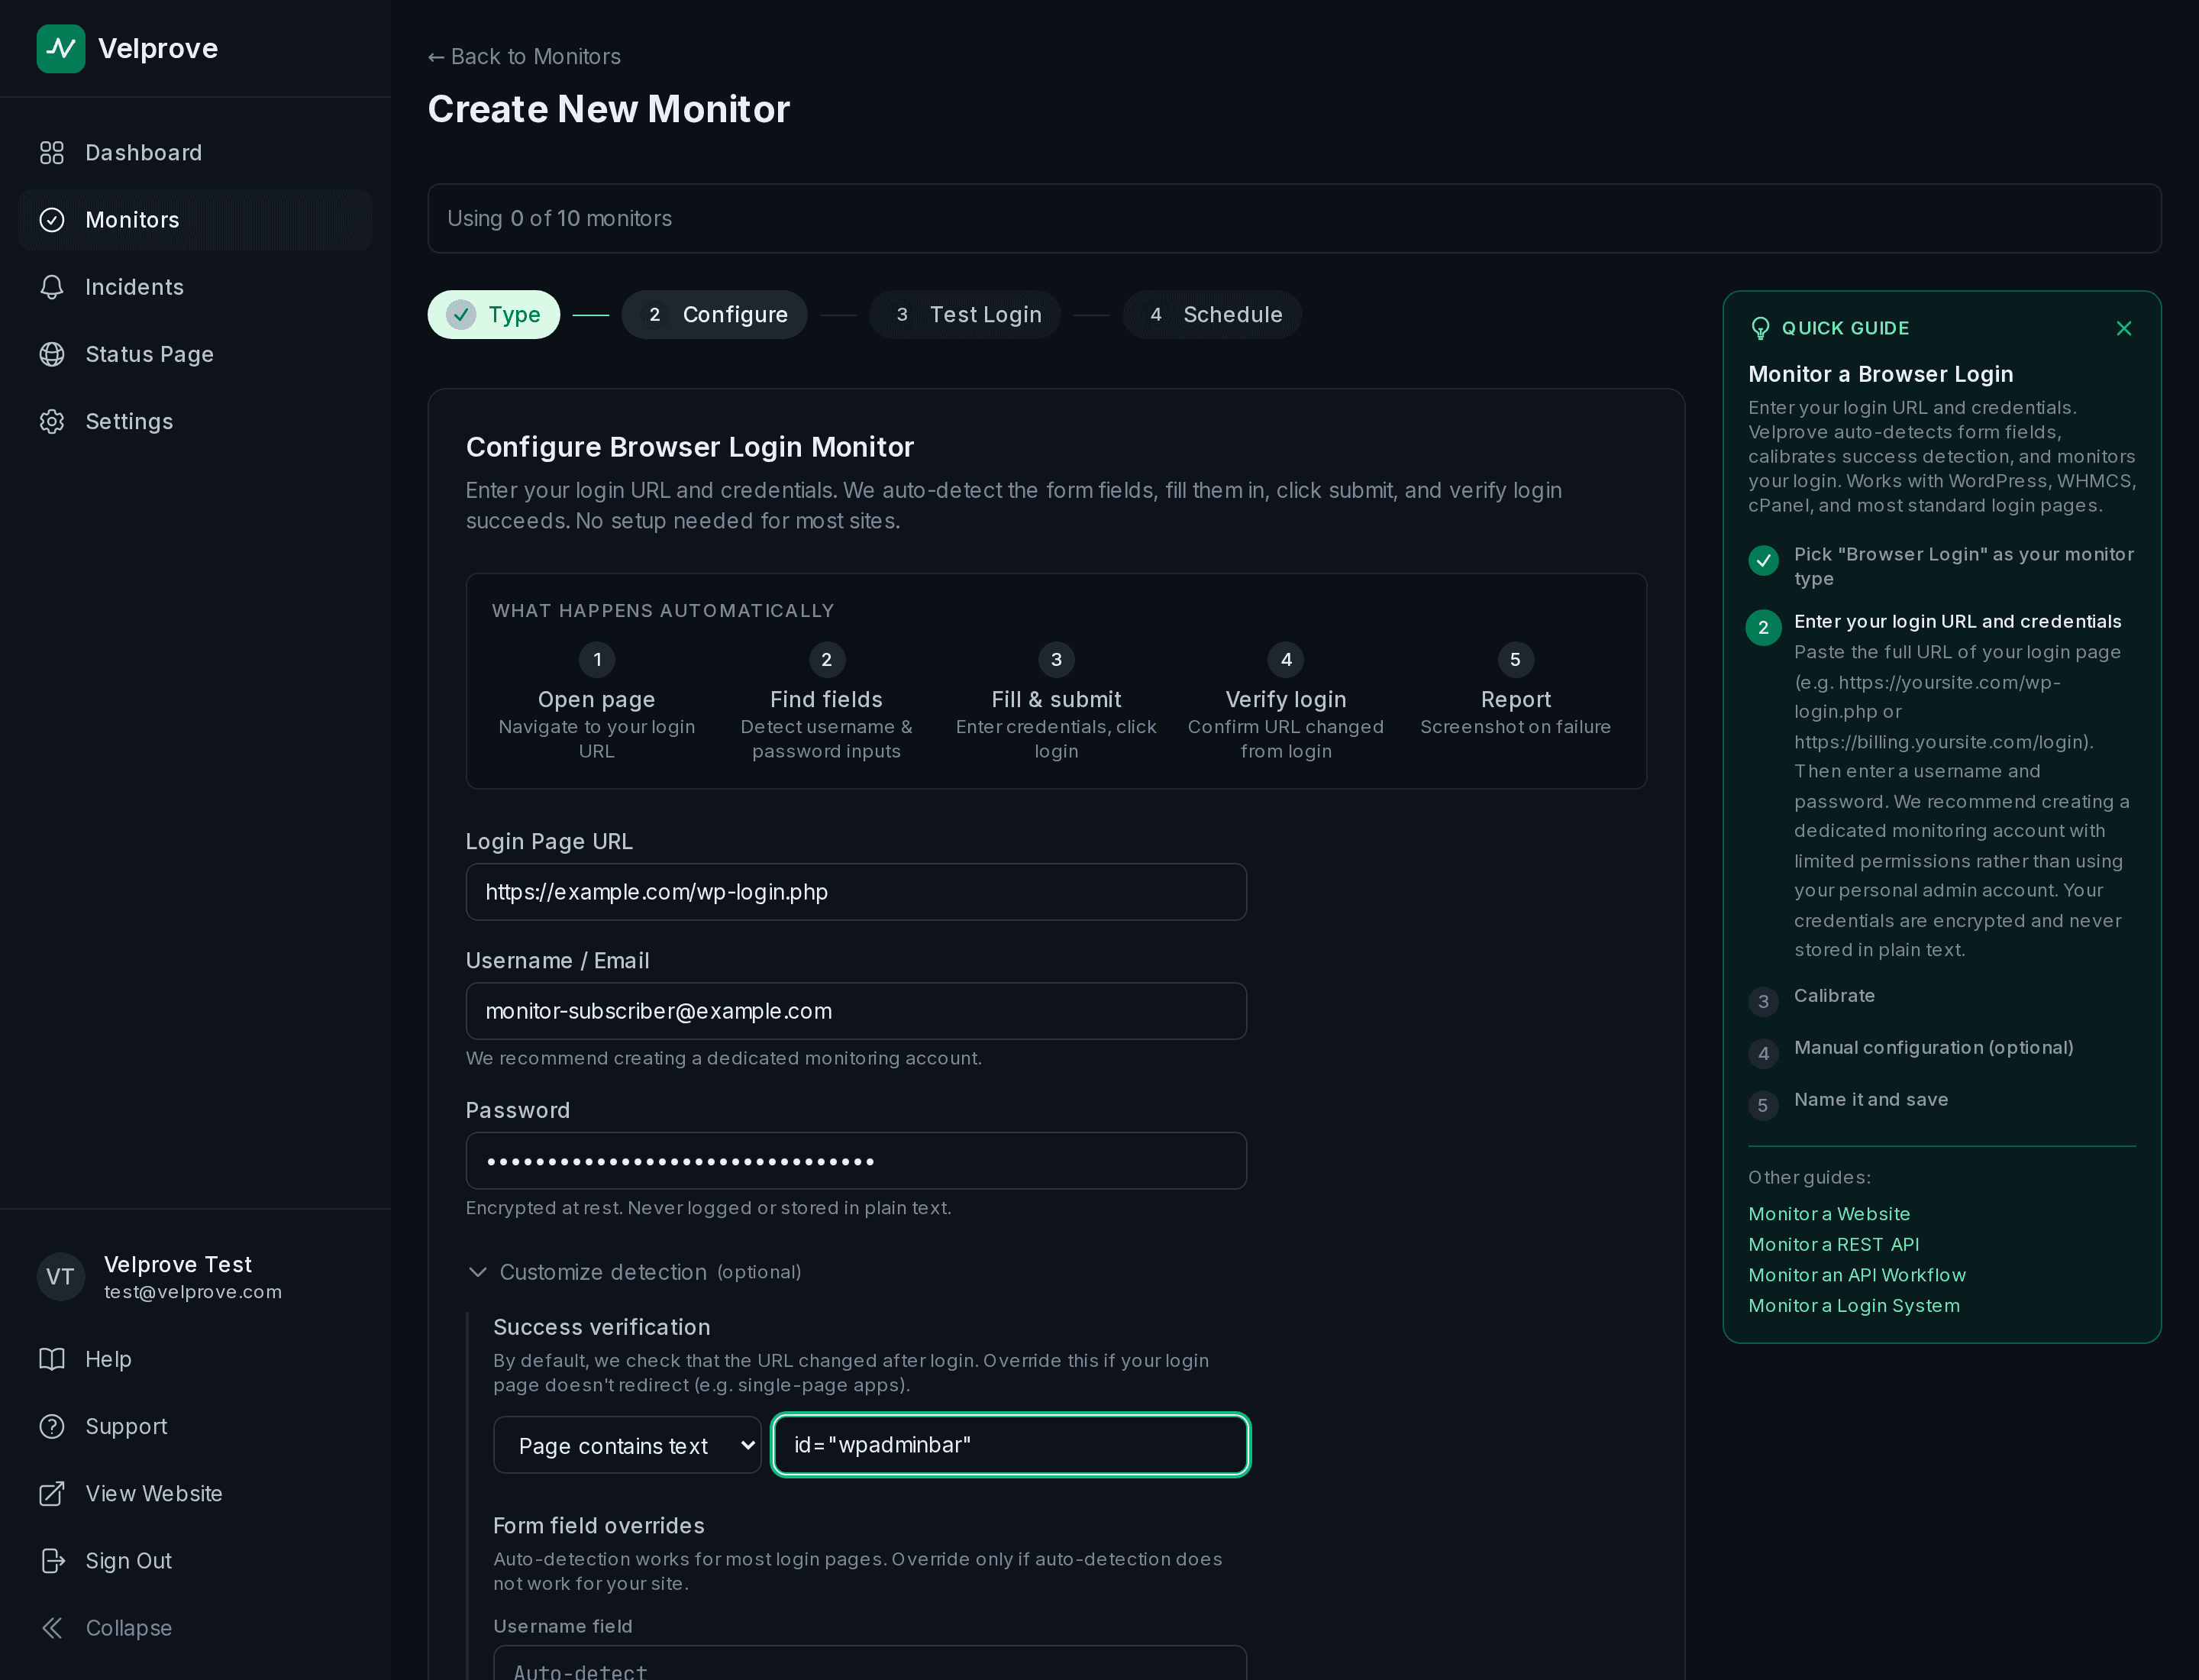Open the Monitor a REST API guide

coord(1833,1245)
